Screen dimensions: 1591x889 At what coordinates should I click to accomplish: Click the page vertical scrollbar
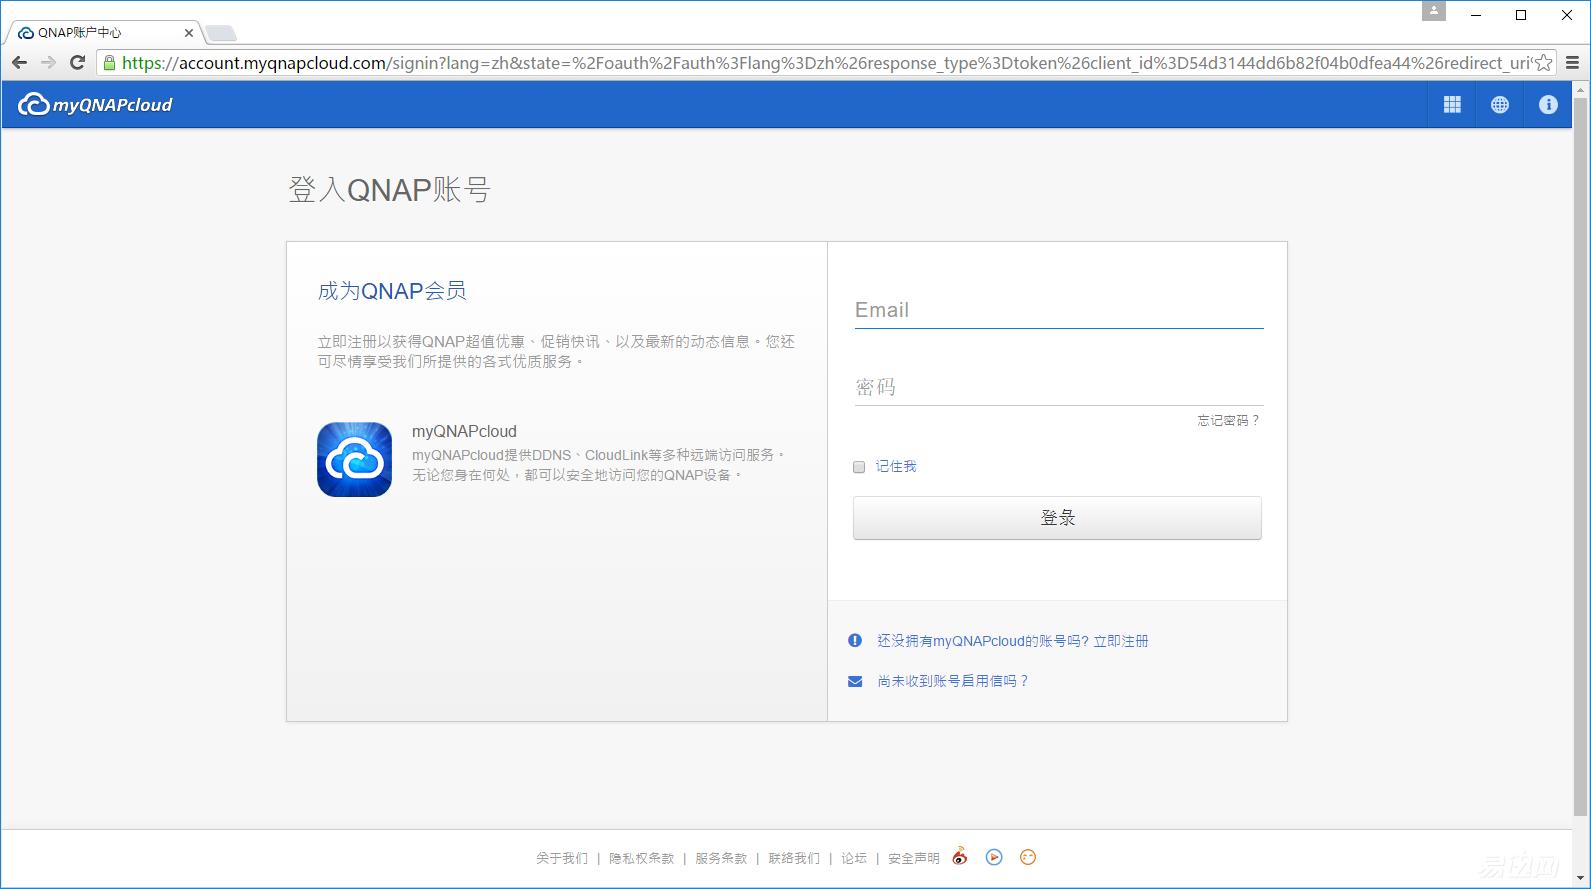coord(1581,455)
